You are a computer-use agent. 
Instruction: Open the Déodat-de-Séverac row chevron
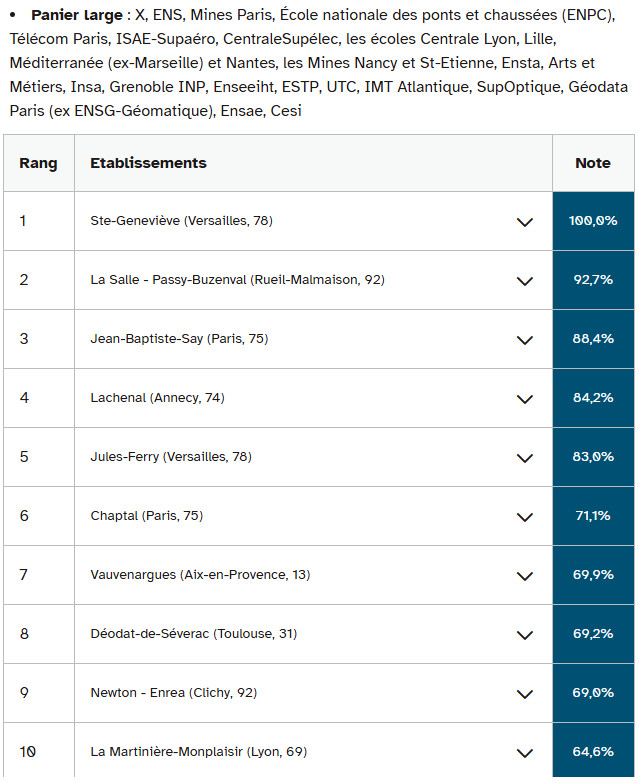pos(524,634)
